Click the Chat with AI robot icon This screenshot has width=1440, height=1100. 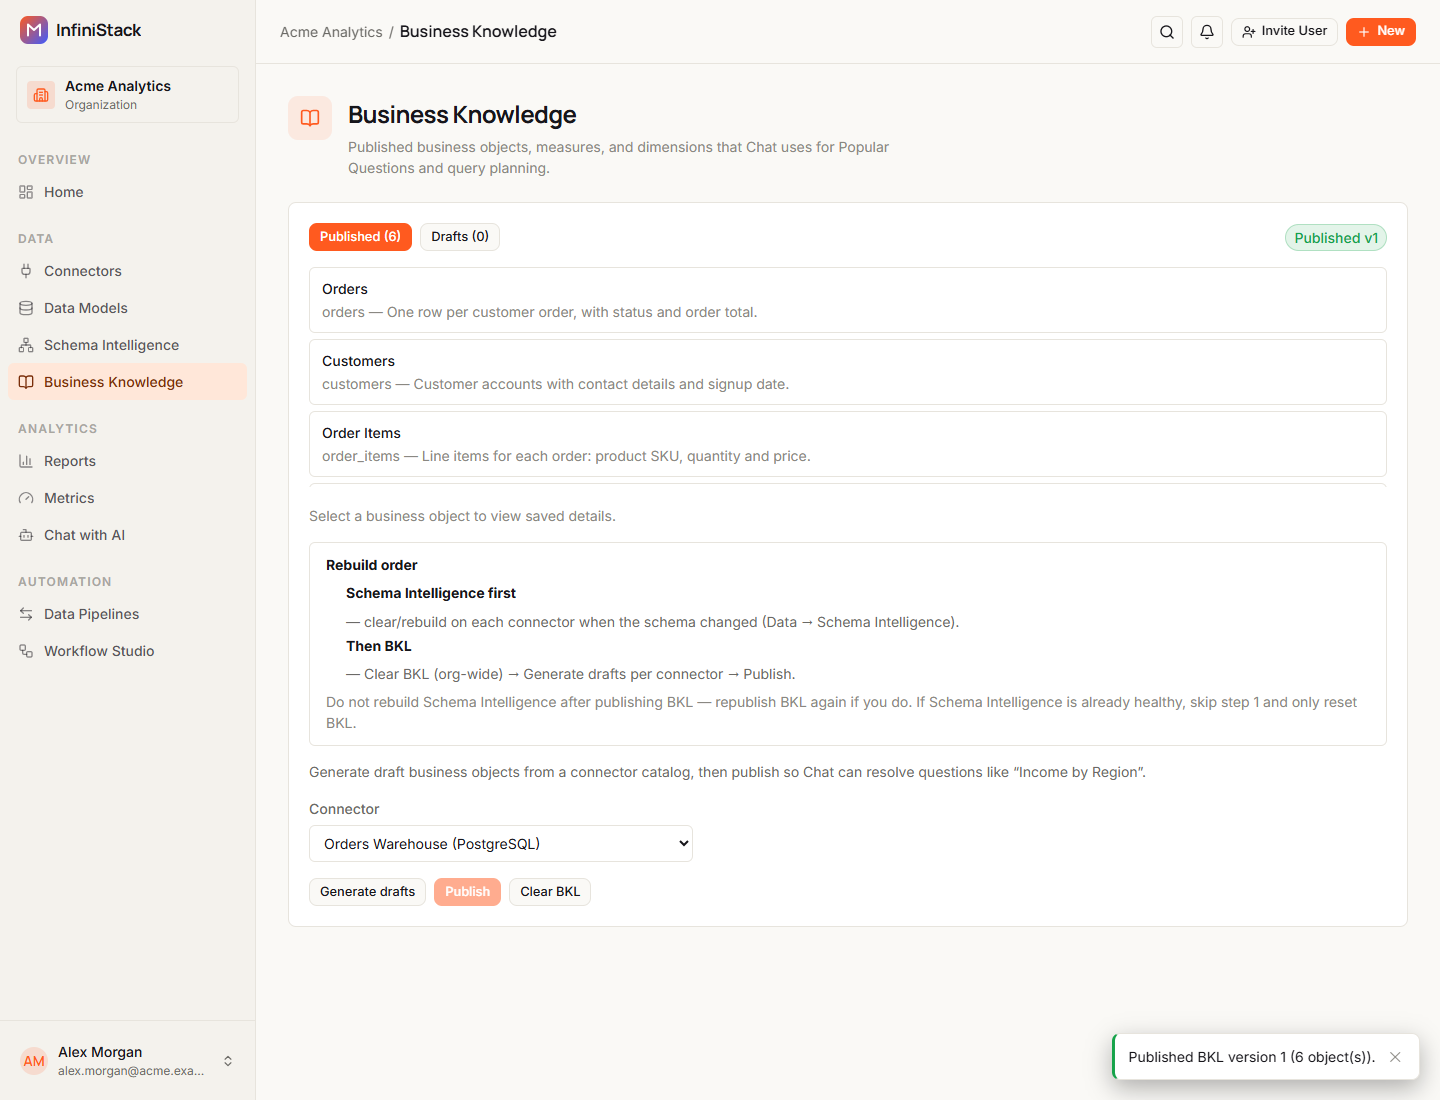coord(26,535)
